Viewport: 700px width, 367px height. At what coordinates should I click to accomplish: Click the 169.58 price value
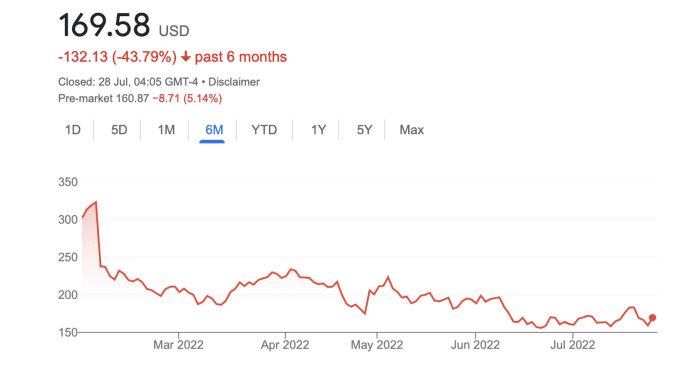click(x=104, y=25)
